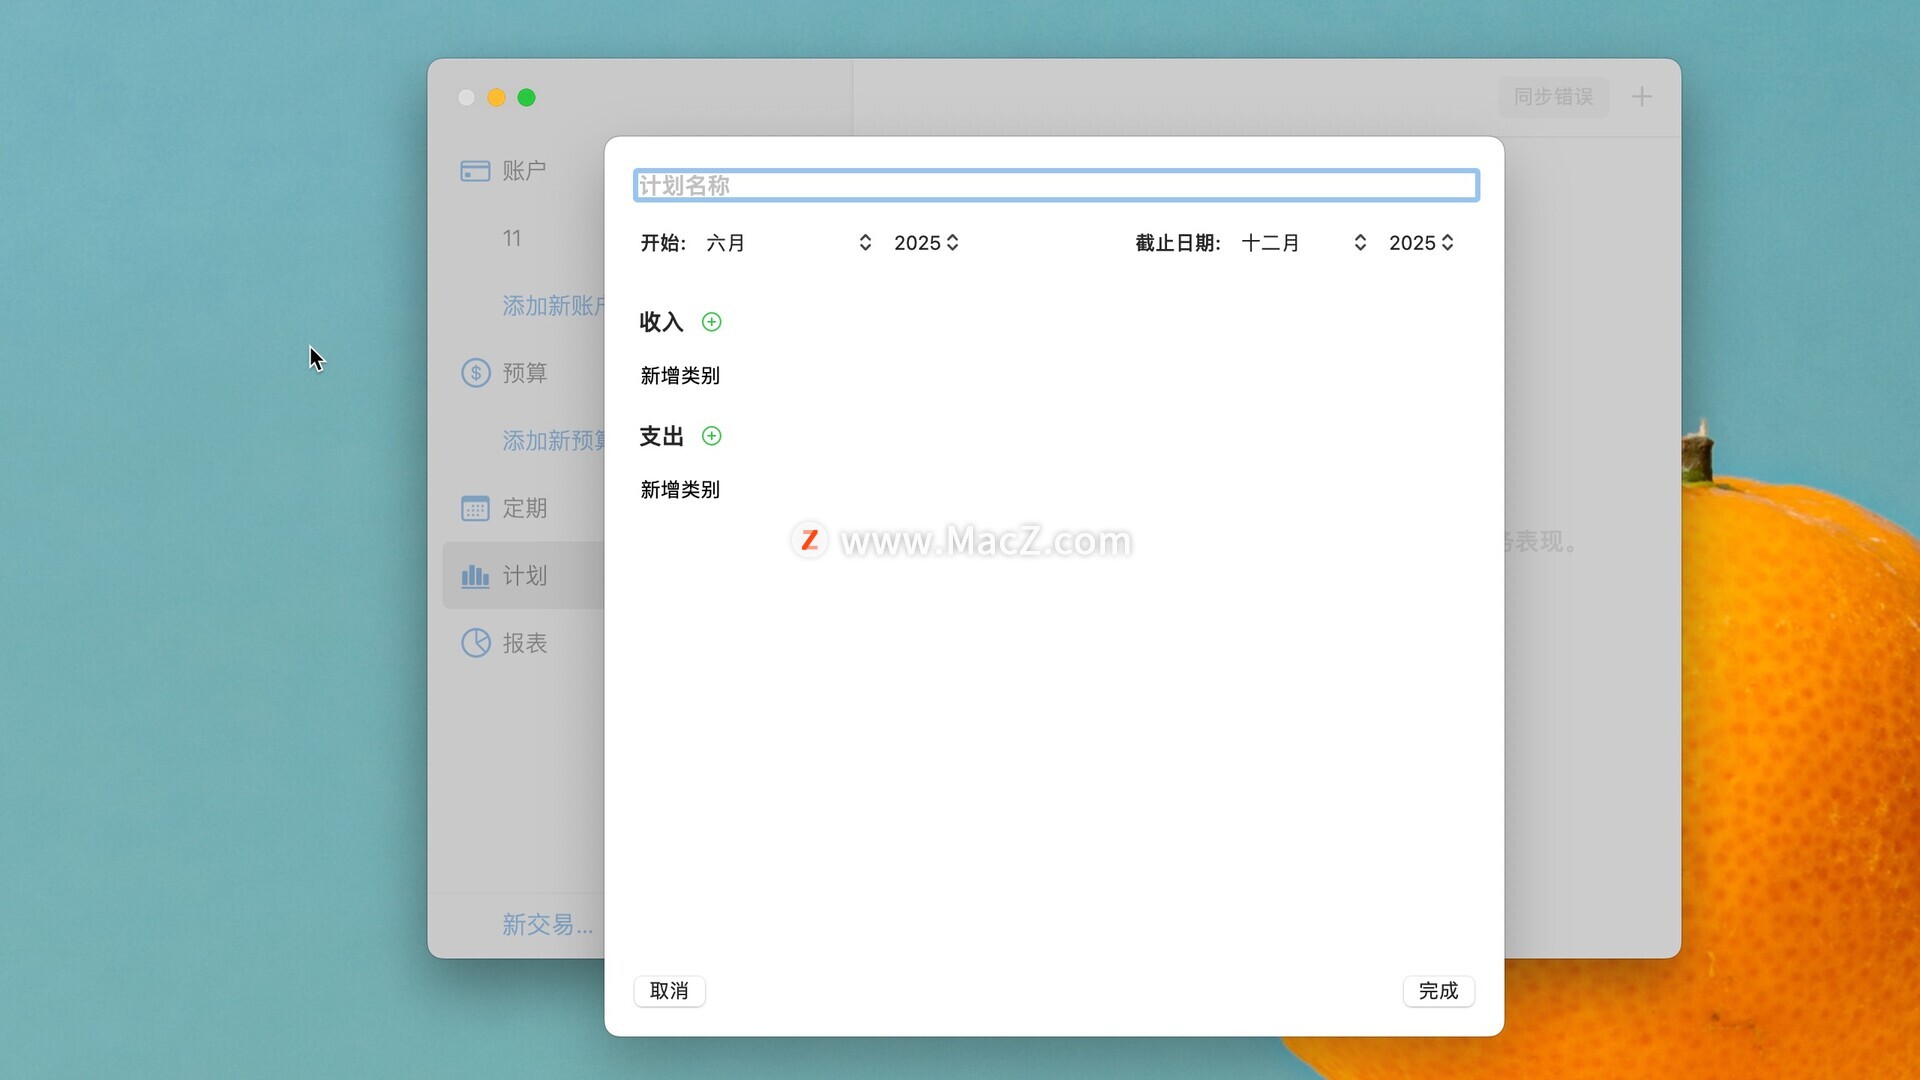Select the 计划 bar chart icon in sidebar
The width and height of the screenshot is (1920, 1080).
tap(475, 576)
